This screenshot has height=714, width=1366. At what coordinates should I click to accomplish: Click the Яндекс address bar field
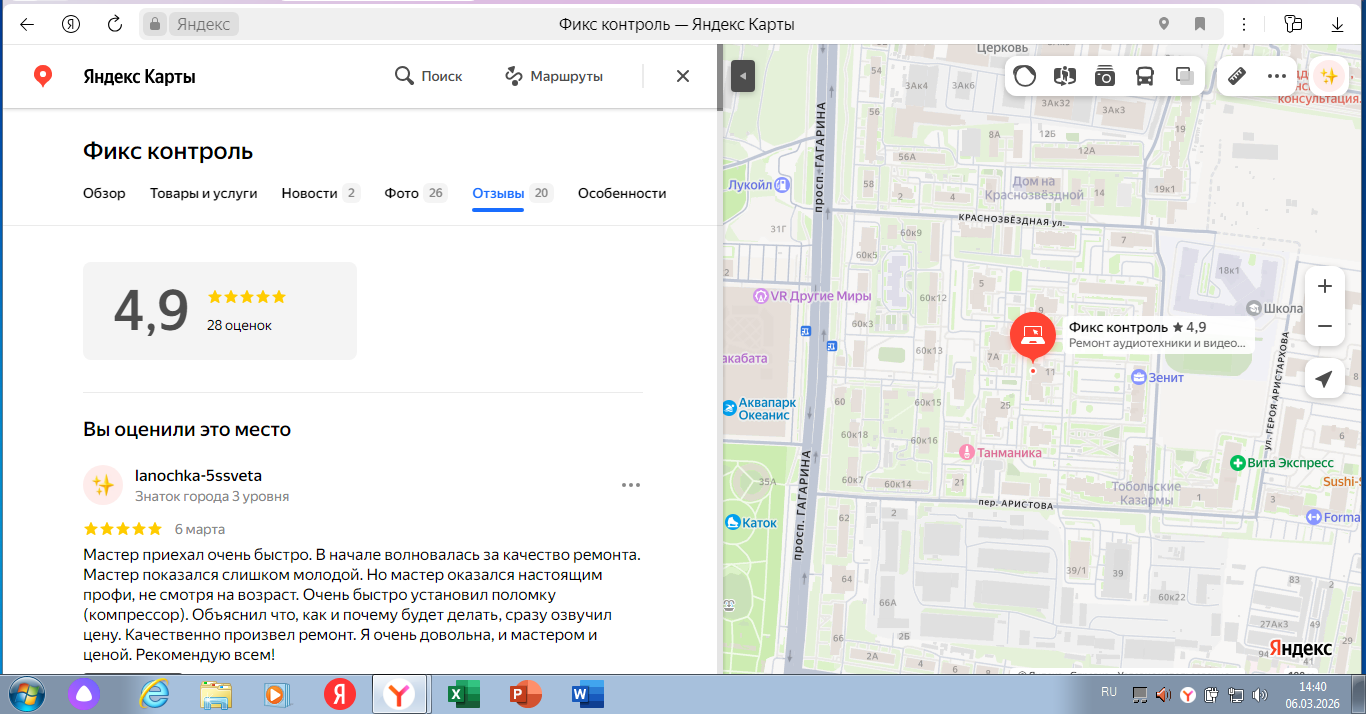tap(683, 24)
